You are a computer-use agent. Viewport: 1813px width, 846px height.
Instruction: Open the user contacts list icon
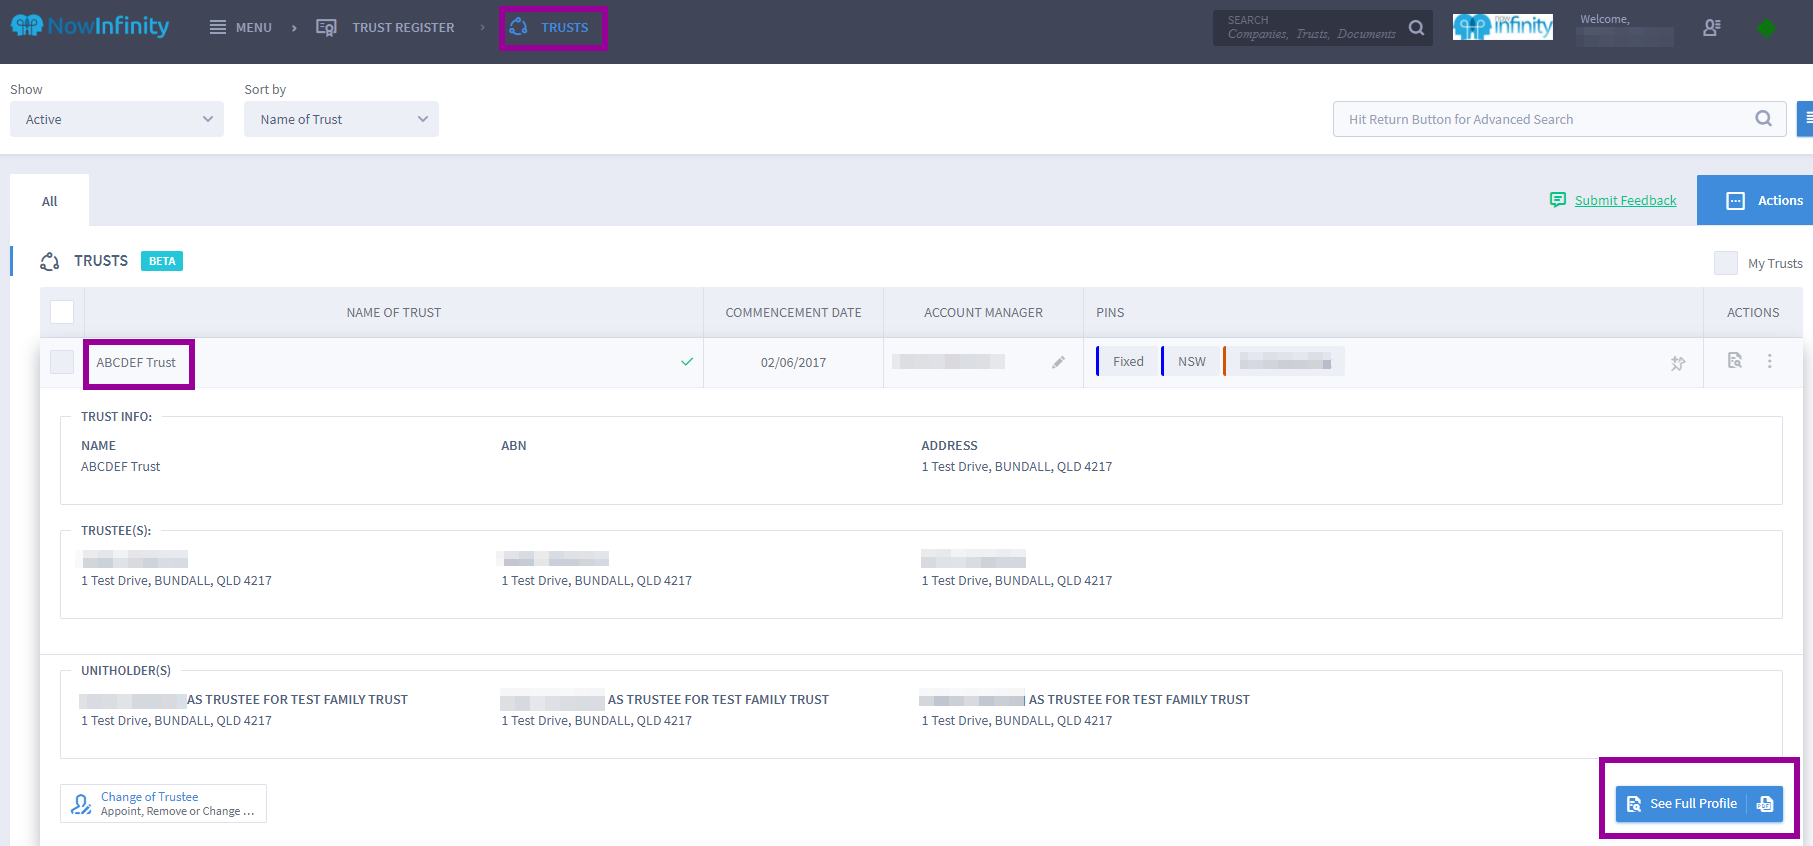pyautogui.click(x=1712, y=28)
